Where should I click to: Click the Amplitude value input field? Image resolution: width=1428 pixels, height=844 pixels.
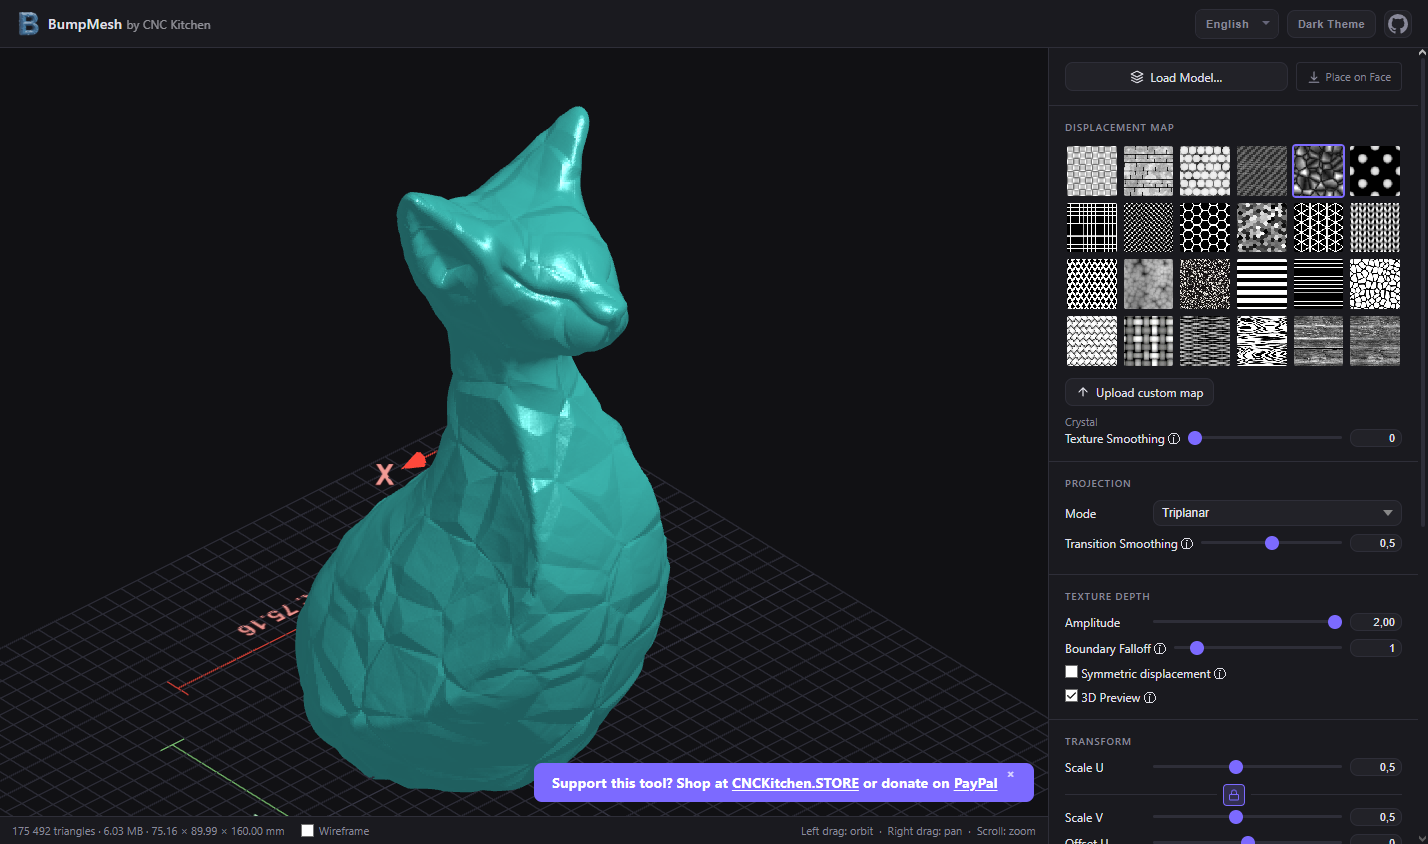tap(1375, 622)
